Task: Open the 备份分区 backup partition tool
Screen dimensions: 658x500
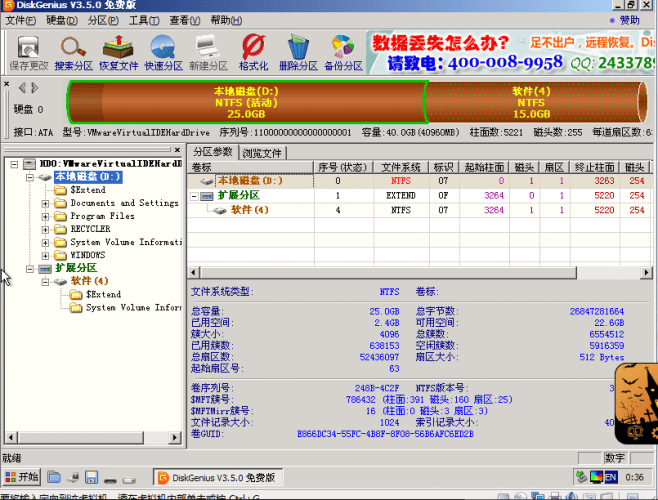Action: click(x=343, y=52)
